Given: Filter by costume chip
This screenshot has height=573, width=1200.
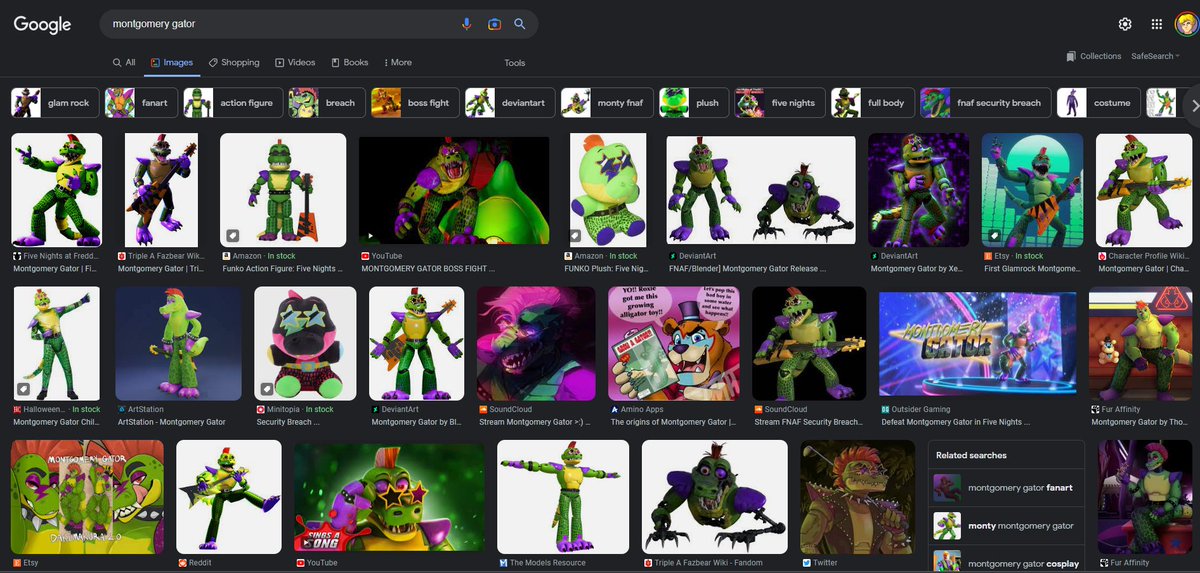Looking at the screenshot, I should coord(1097,103).
